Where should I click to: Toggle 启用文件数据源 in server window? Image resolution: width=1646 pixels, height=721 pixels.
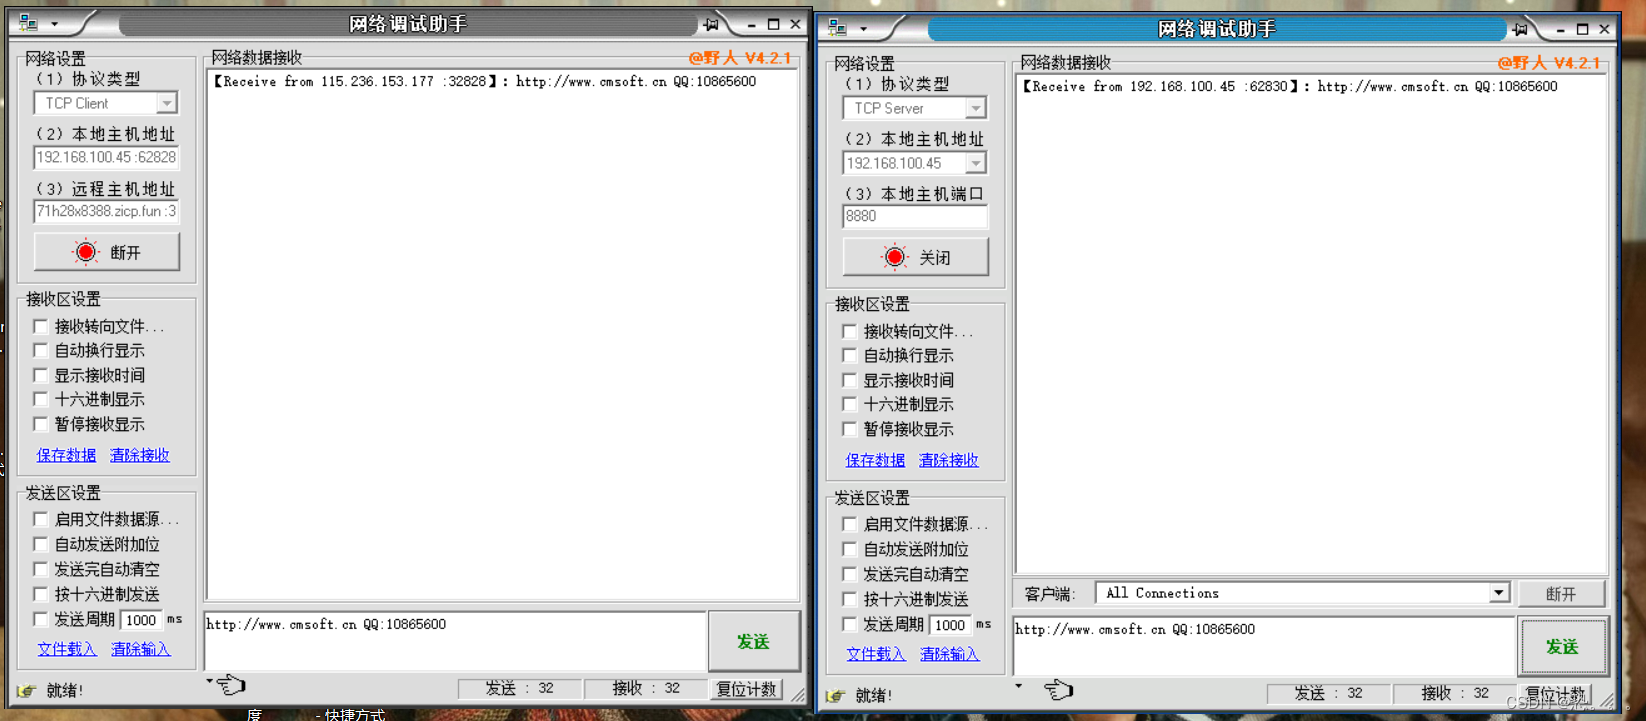850,524
